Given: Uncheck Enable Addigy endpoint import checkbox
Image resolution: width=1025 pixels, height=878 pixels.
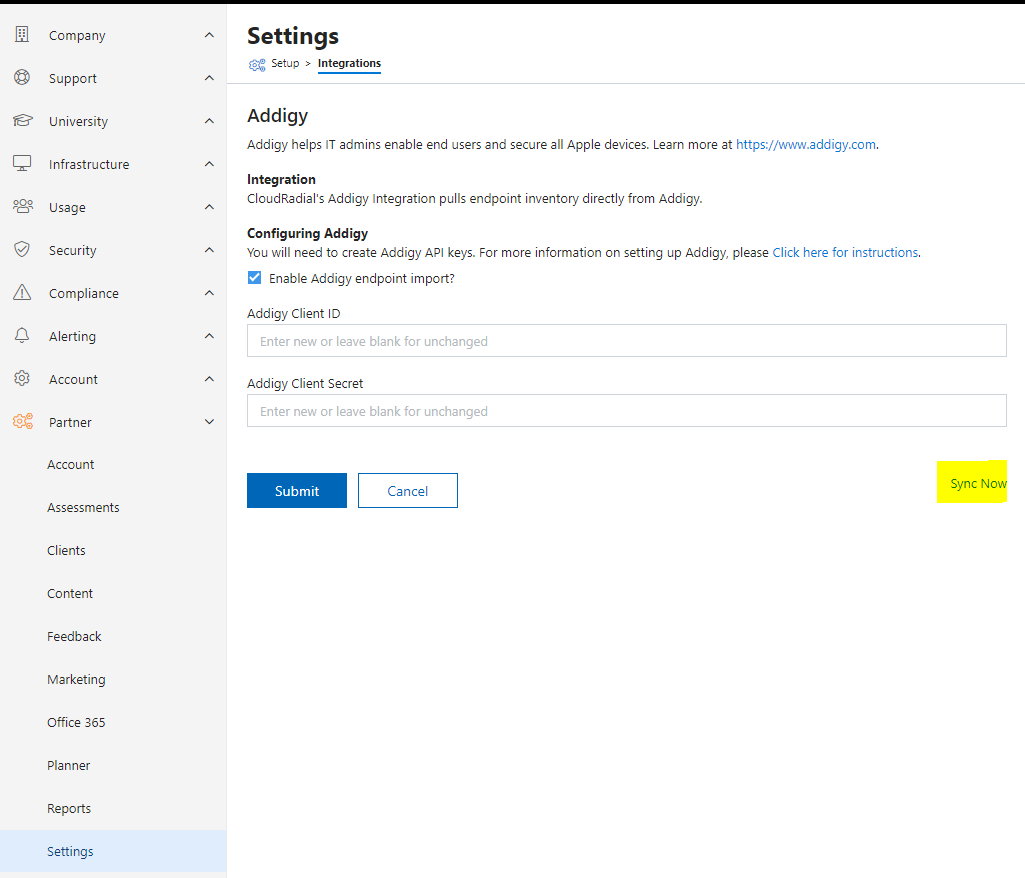Looking at the screenshot, I should [x=254, y=278].
